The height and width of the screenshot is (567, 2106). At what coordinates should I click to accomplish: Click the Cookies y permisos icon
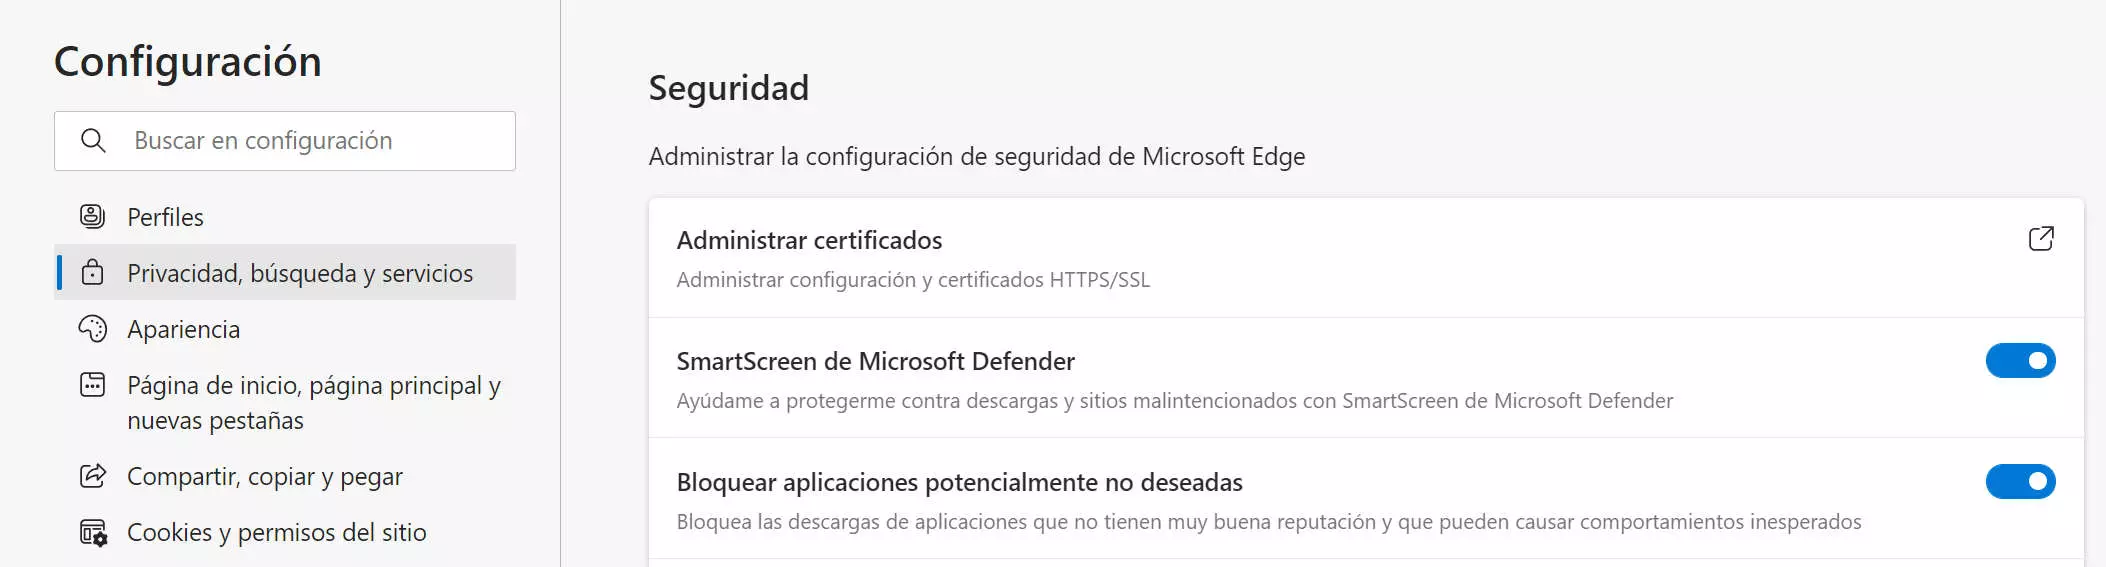93,533
